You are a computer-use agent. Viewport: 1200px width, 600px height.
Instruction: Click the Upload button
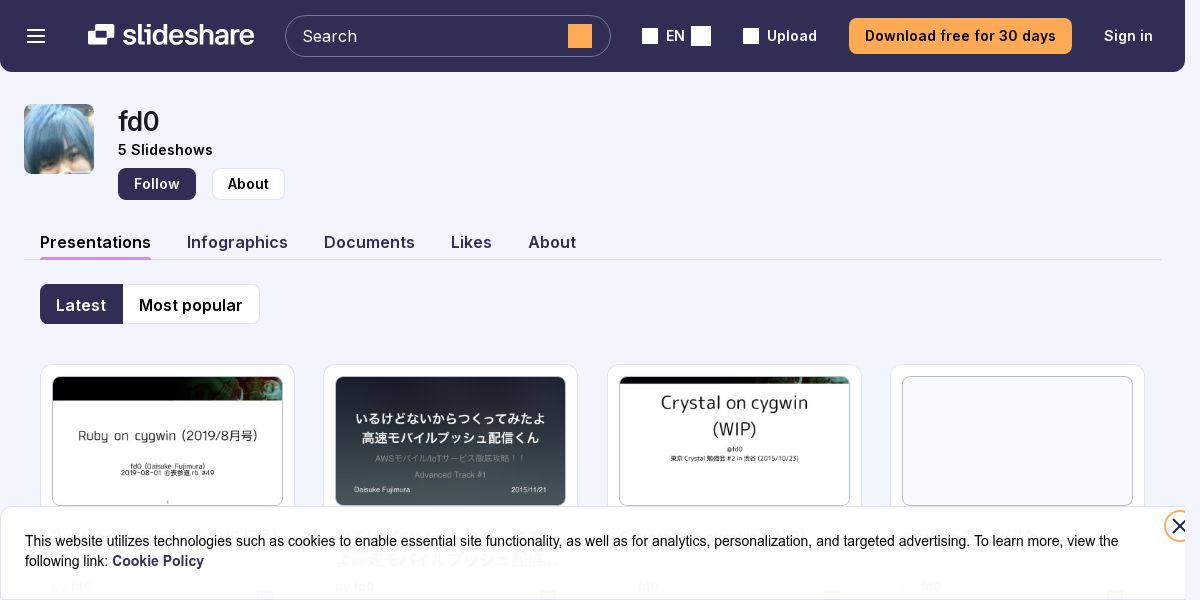pos(780,36)
